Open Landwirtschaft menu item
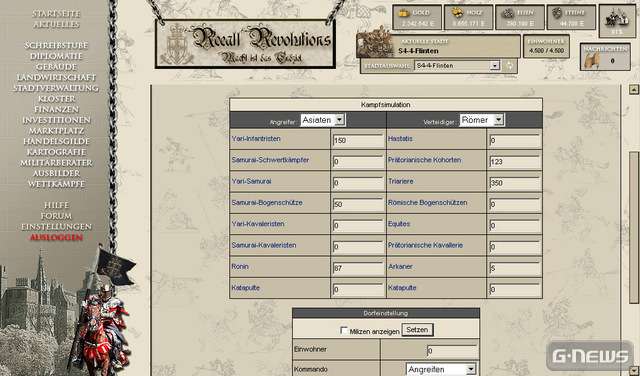Image resolution: width=640 pixels, height=376 pixels. 56,77
